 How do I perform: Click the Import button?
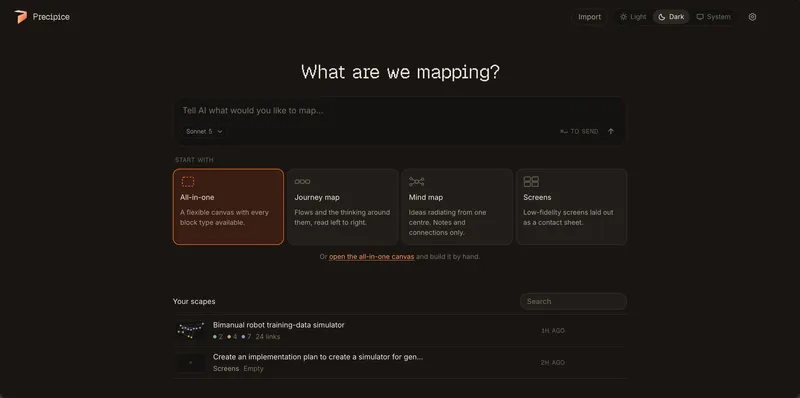coord(589,17)
